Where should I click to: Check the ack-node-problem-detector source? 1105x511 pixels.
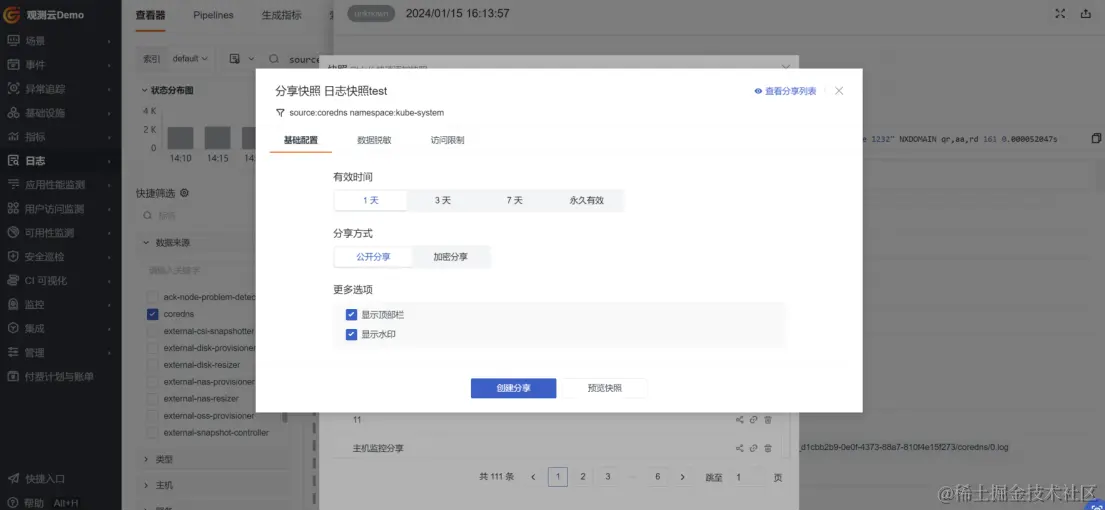152,297
